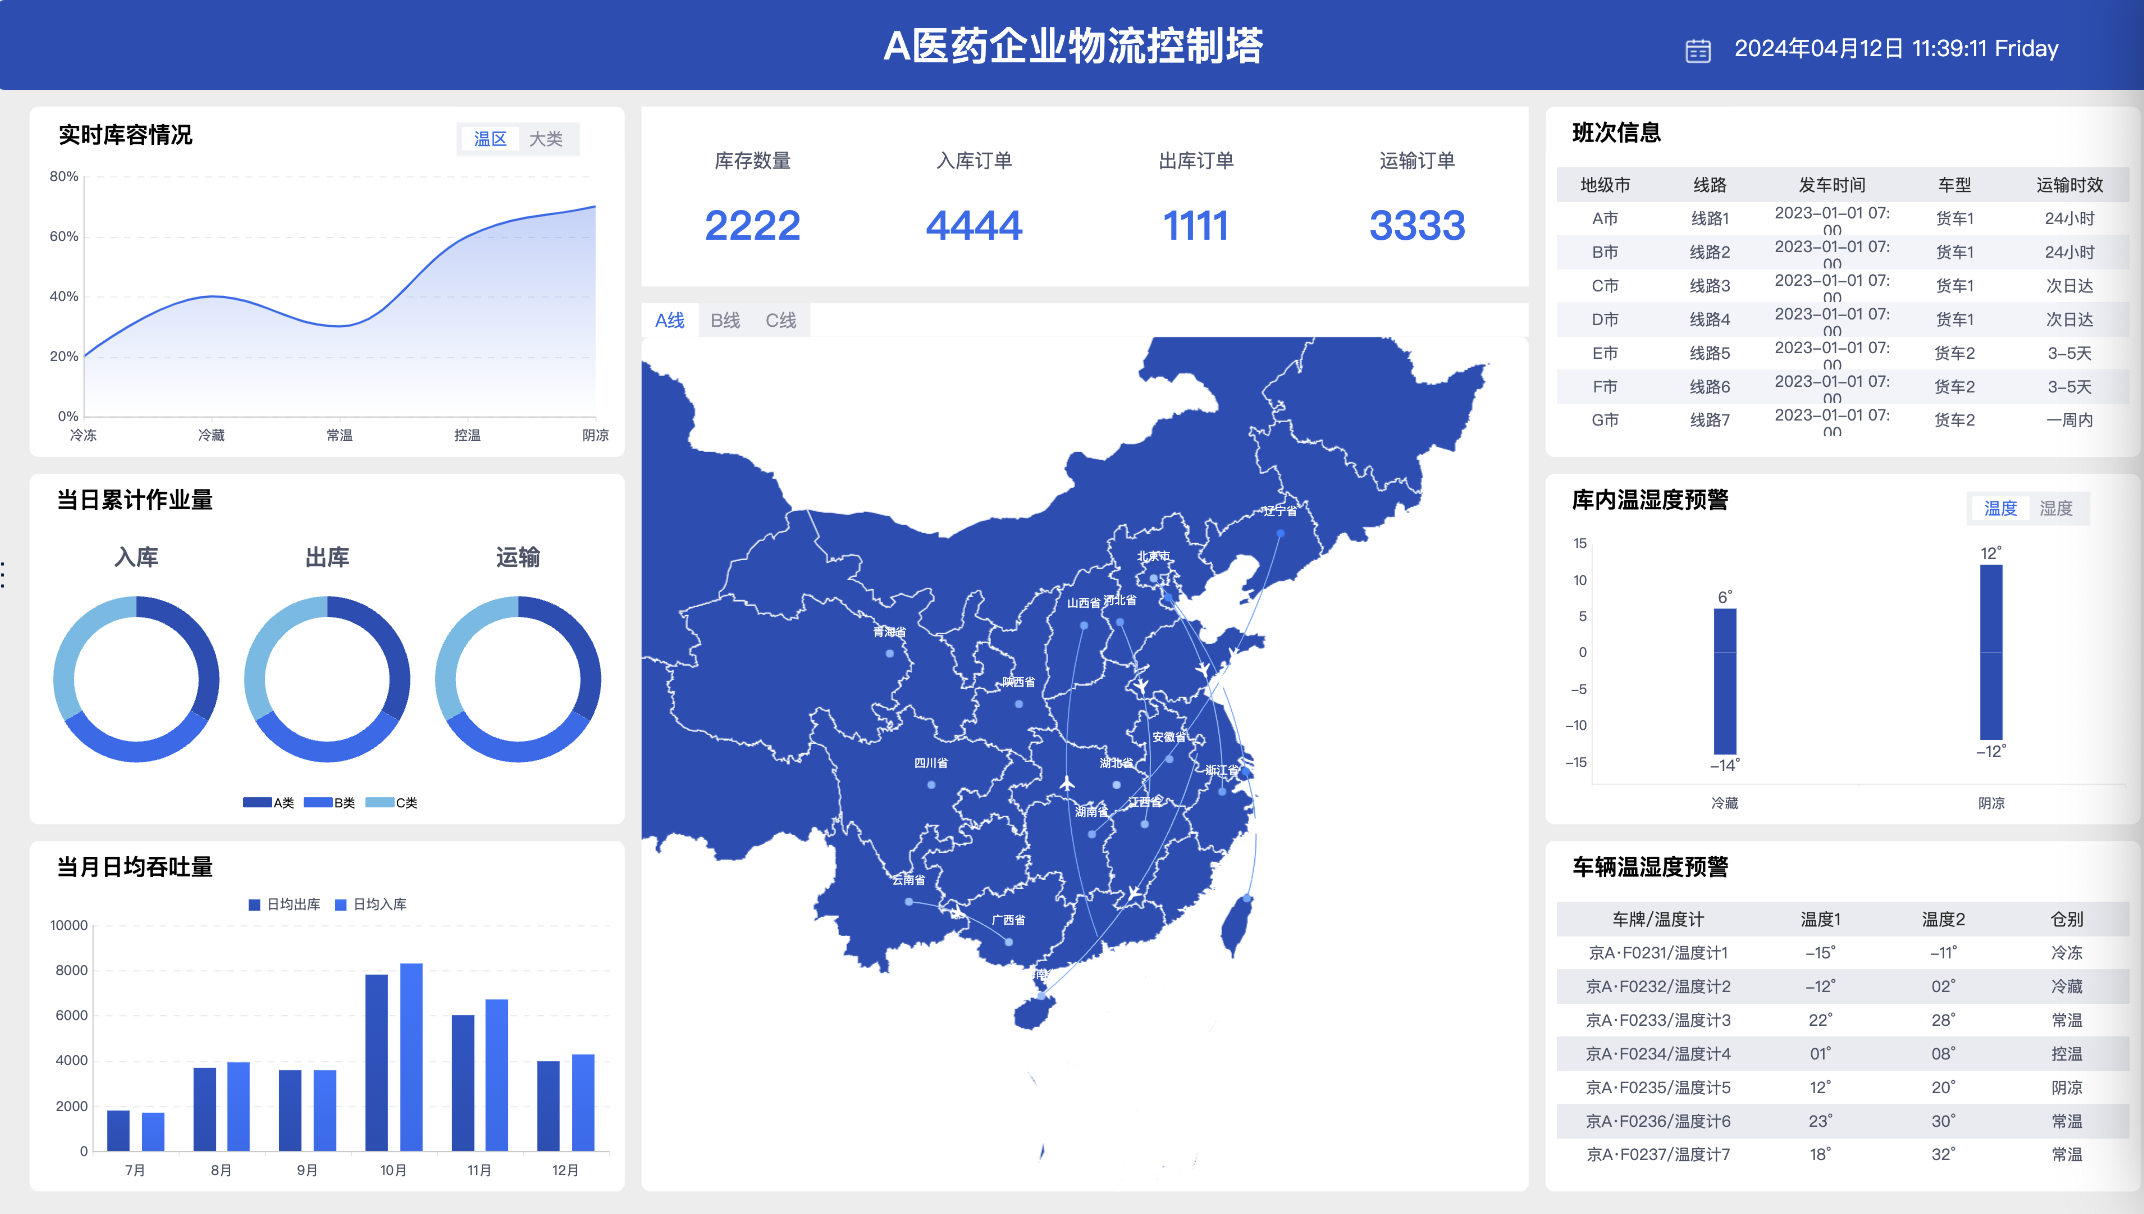Screen dimensions: 2144x1214
Task: Select B线 route tab on map
Action: tap(724, 320)
